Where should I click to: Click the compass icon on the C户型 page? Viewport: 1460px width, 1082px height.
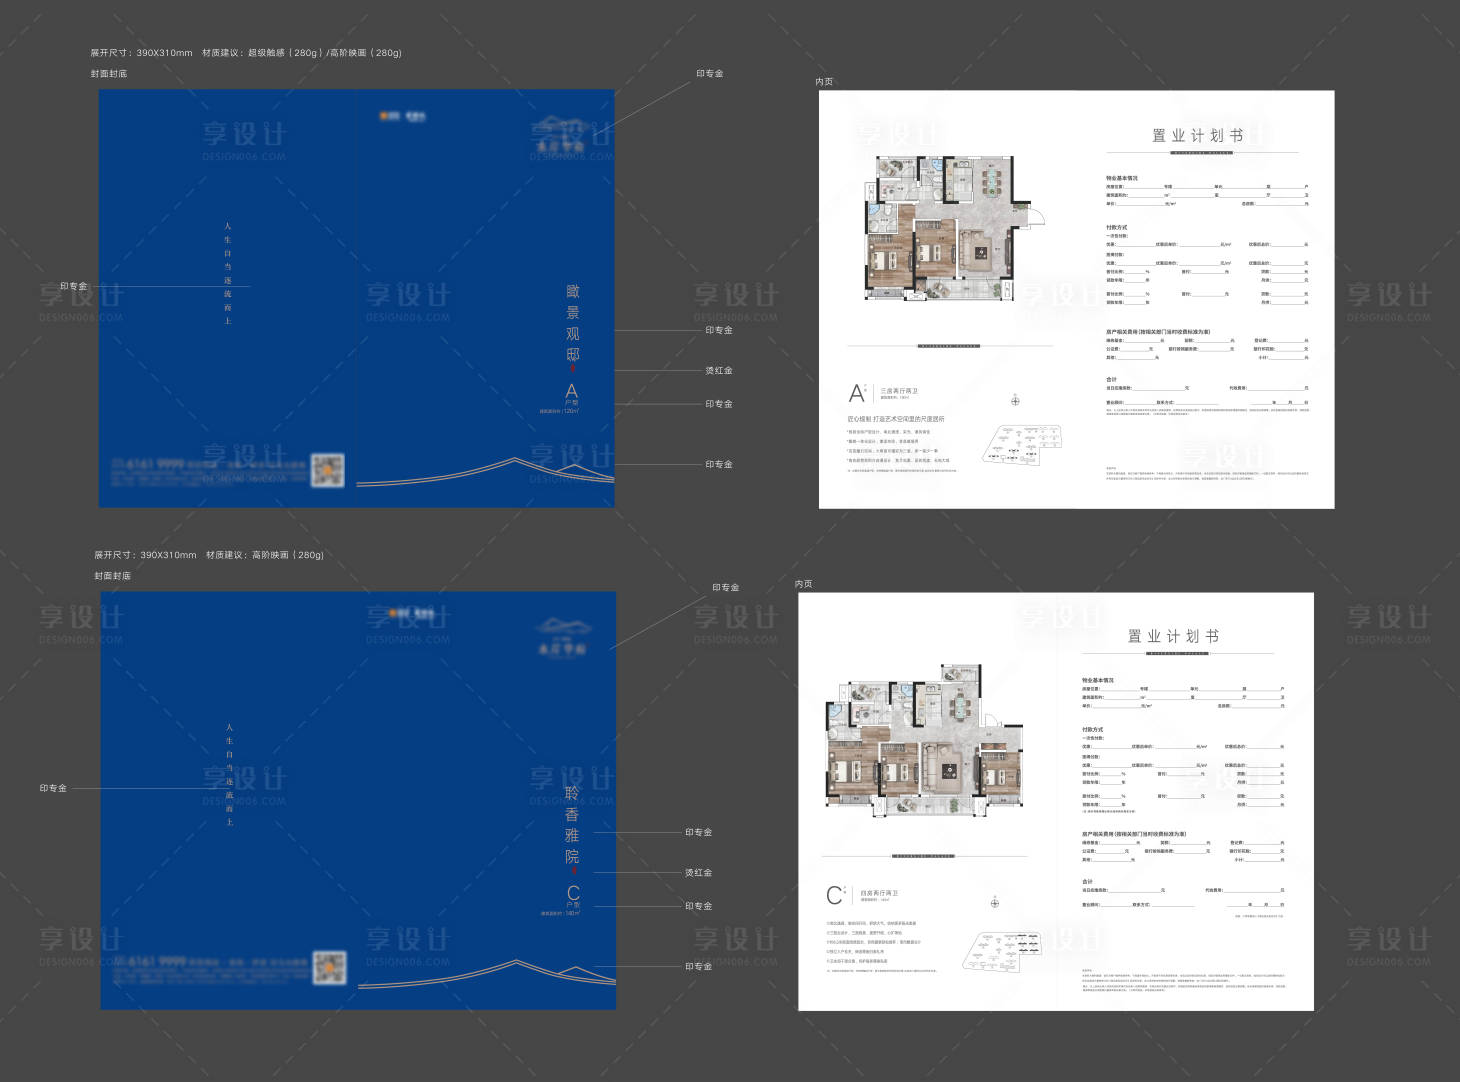(995, 903)
